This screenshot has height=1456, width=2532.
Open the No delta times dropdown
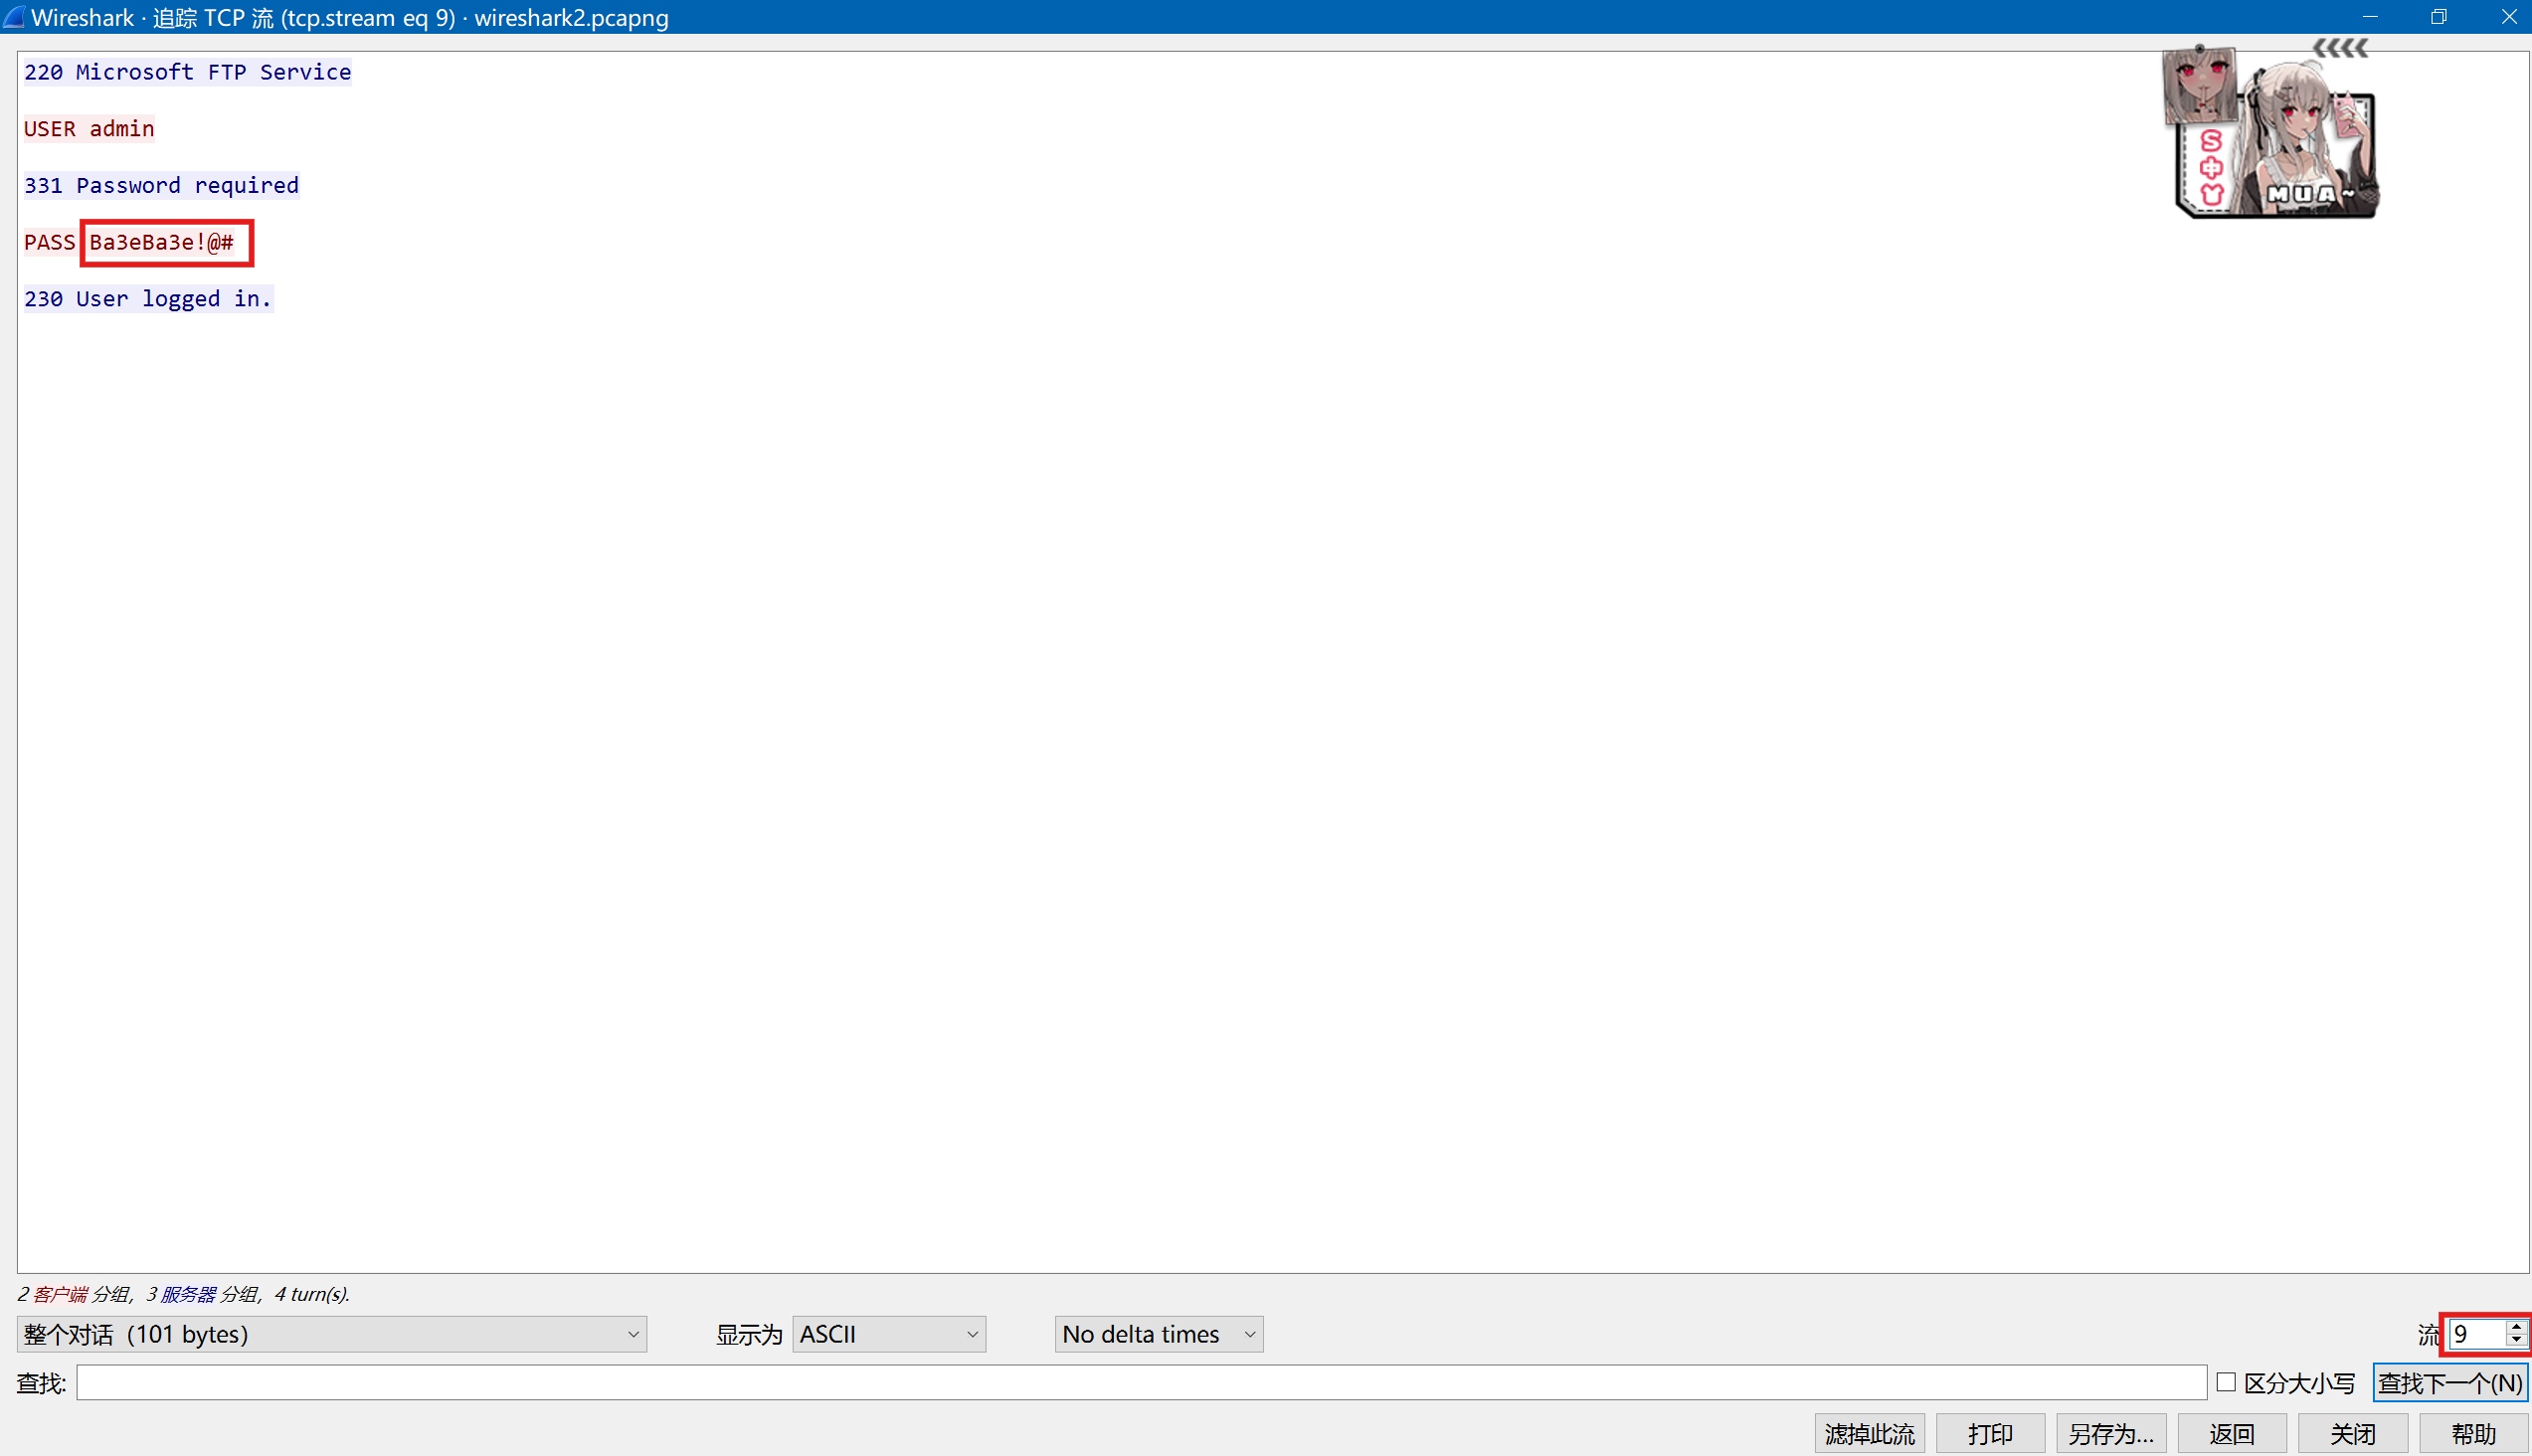[1158, 1334]
